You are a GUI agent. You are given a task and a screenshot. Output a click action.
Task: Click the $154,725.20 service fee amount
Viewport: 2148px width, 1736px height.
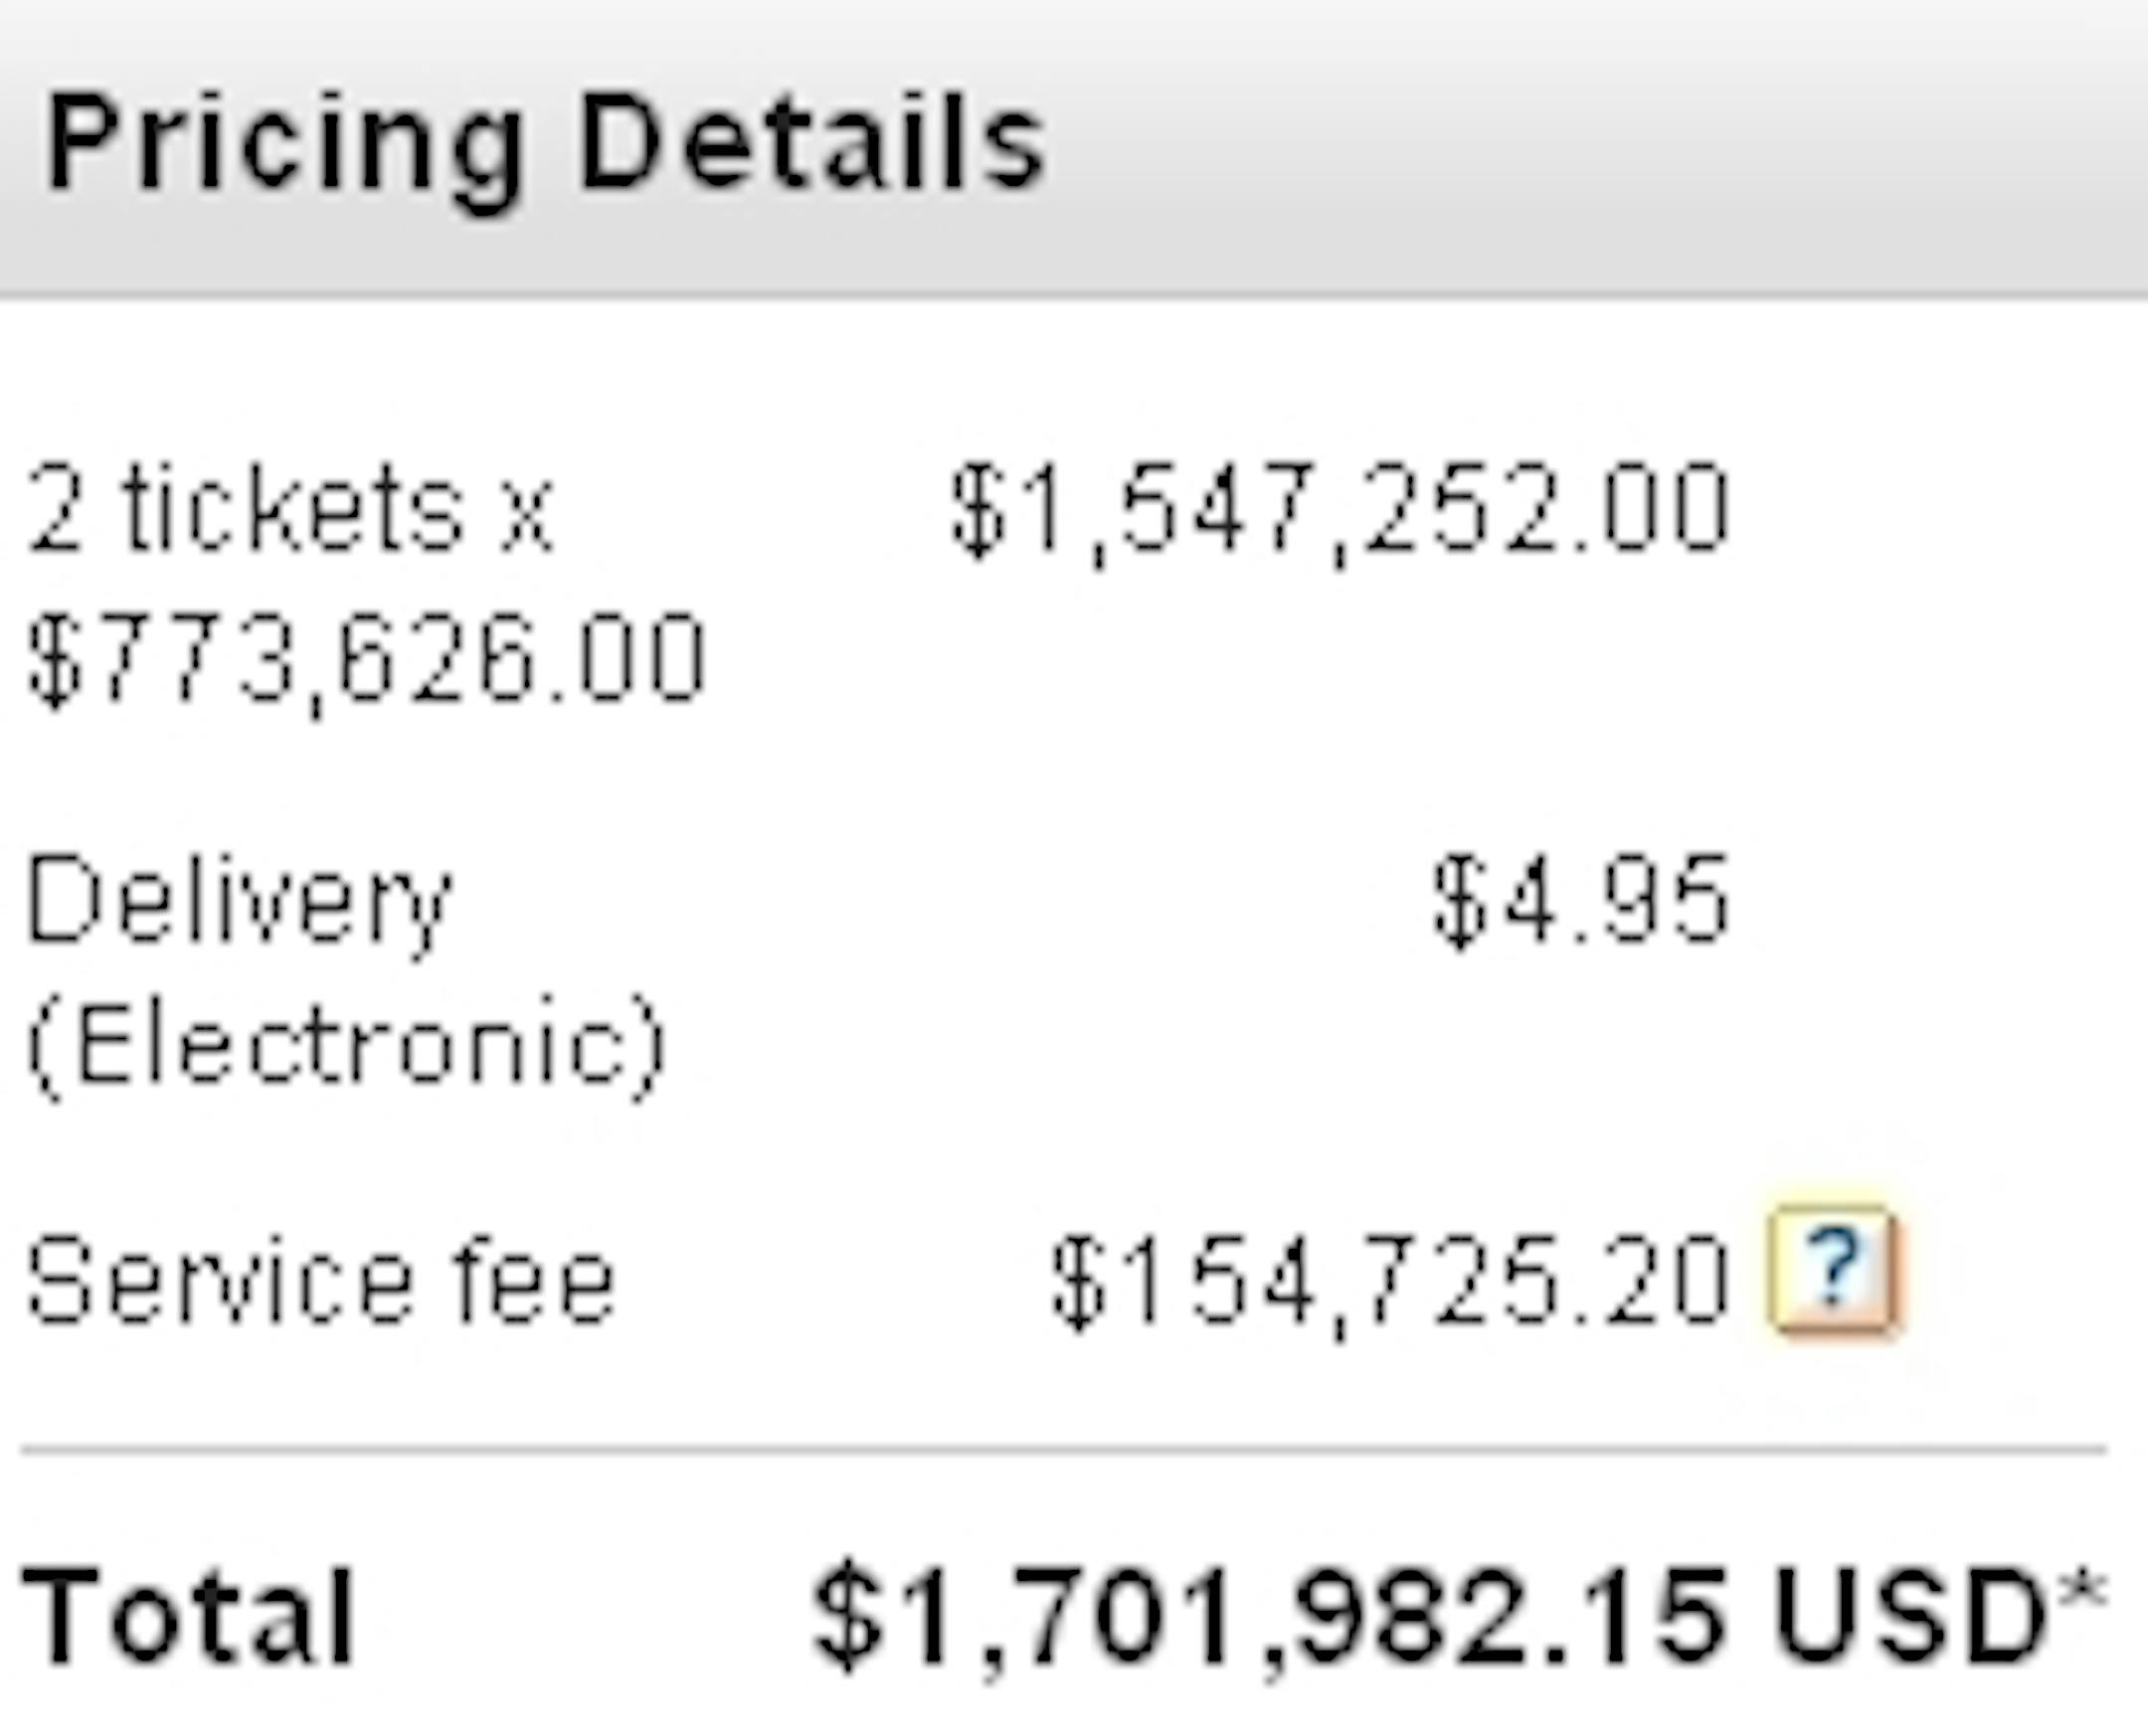[x=1389, y=1285]
